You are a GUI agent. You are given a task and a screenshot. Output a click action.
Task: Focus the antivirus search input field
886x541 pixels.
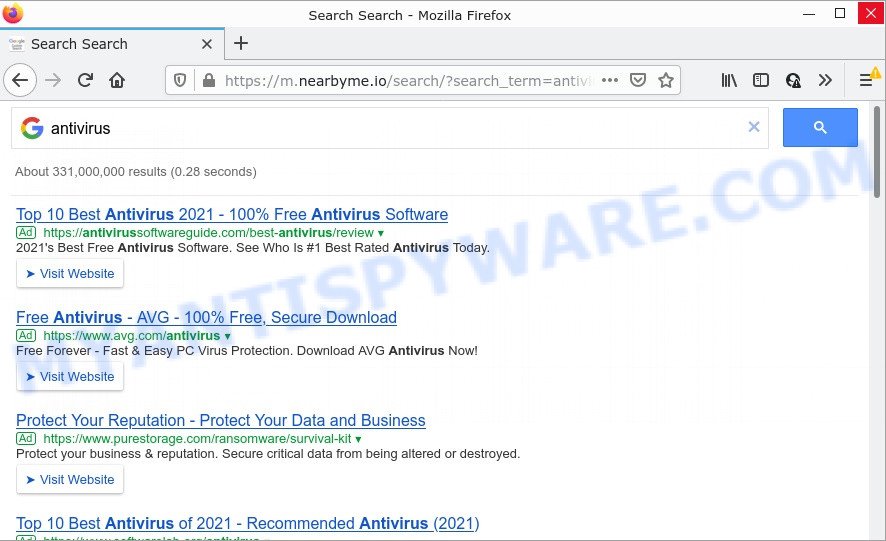[x=390, y=128]
